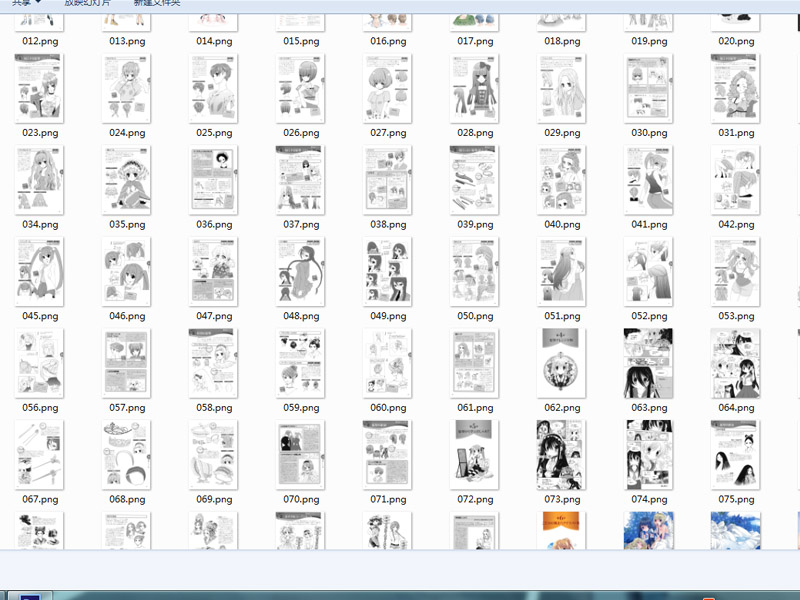Select thumbnail of 036.png
The width and height of the screenshot is (800, 600).
click(x=213, y=180)
